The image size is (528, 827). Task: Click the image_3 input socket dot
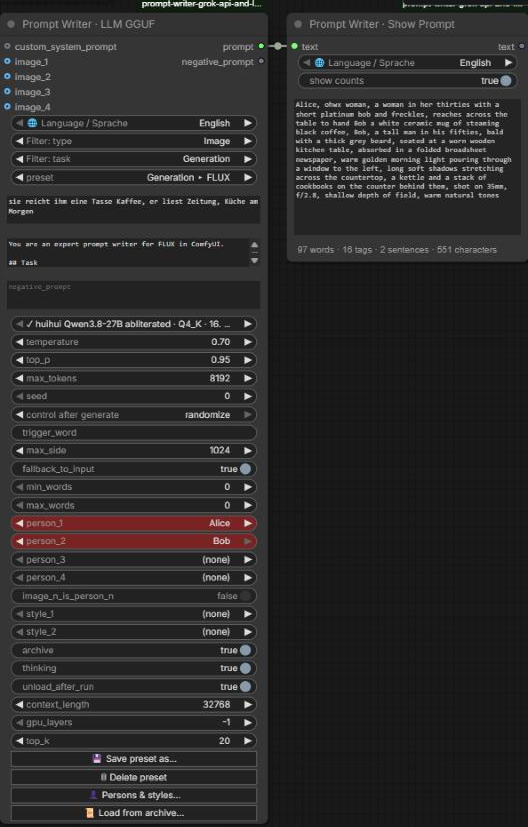tap(7, 91)
